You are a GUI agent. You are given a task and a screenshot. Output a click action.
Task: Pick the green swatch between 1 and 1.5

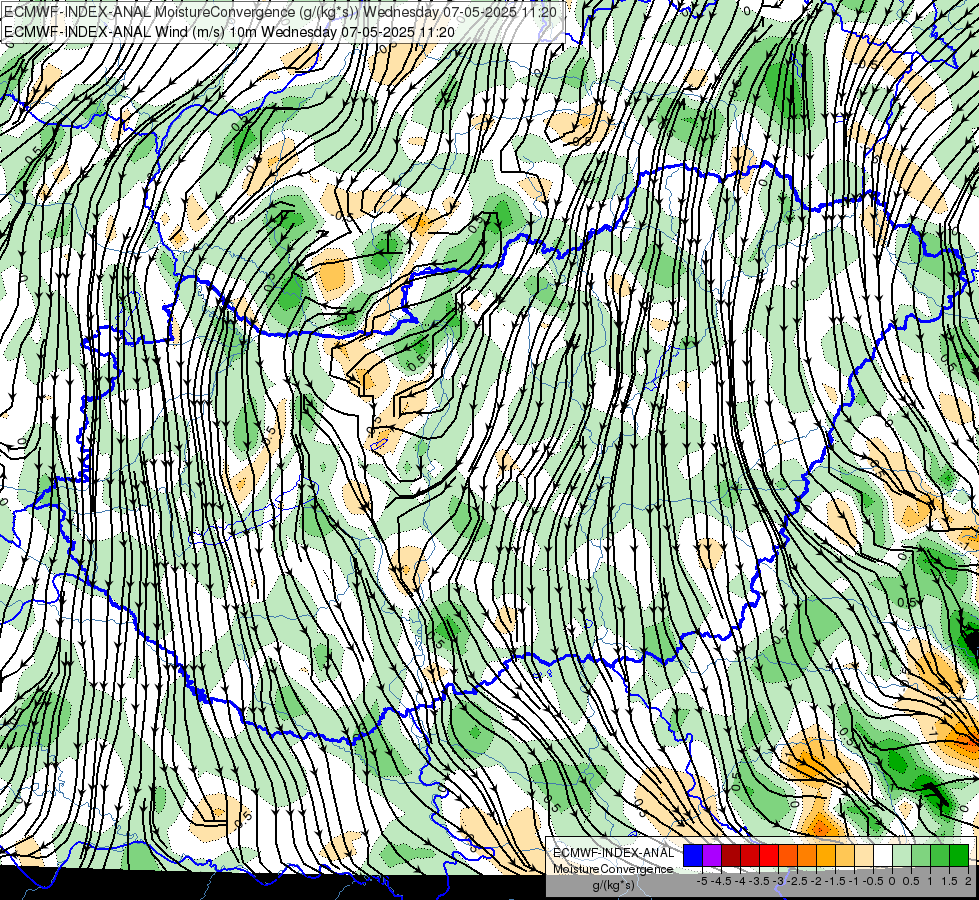click(940, 855)
